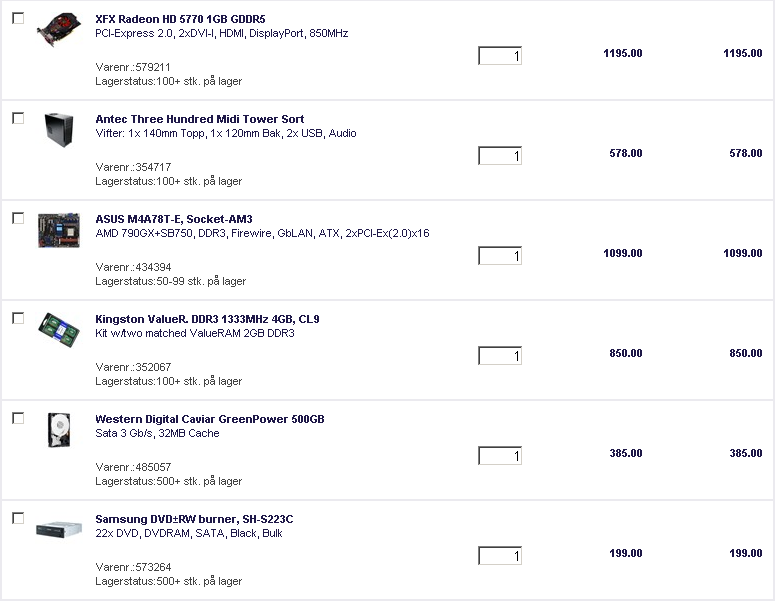
Task: Toggle the Western Digital Caviar checkbox
Action: click(x=18, y=418)
